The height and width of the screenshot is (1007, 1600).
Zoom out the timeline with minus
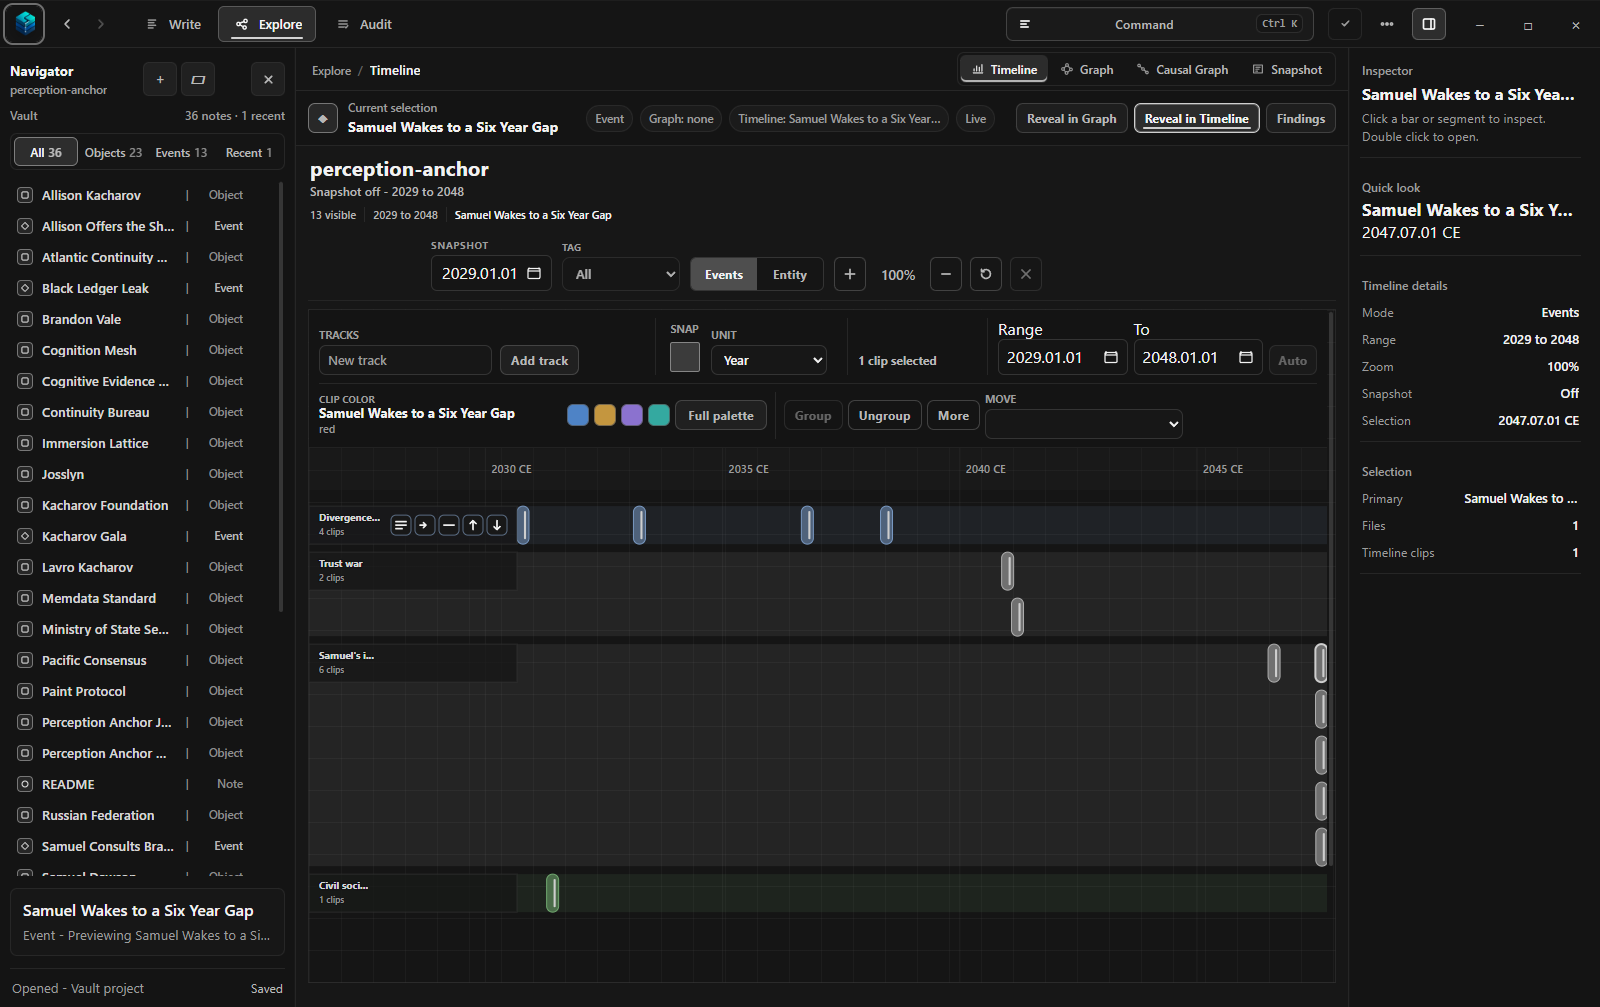tap(946, 274)
